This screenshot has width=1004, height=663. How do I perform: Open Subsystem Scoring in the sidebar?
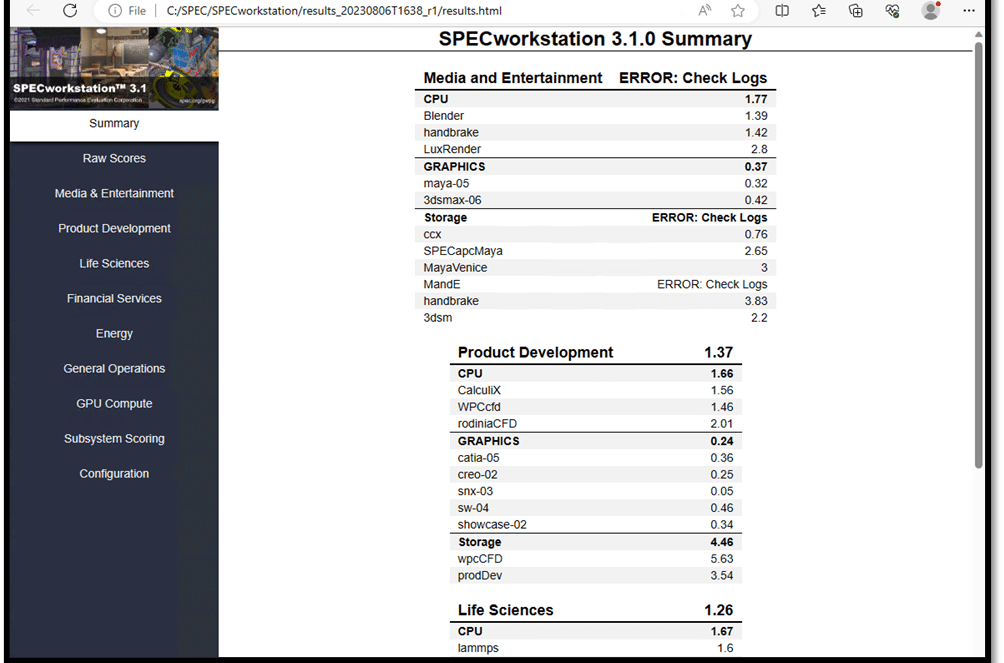tap(114, 439)
